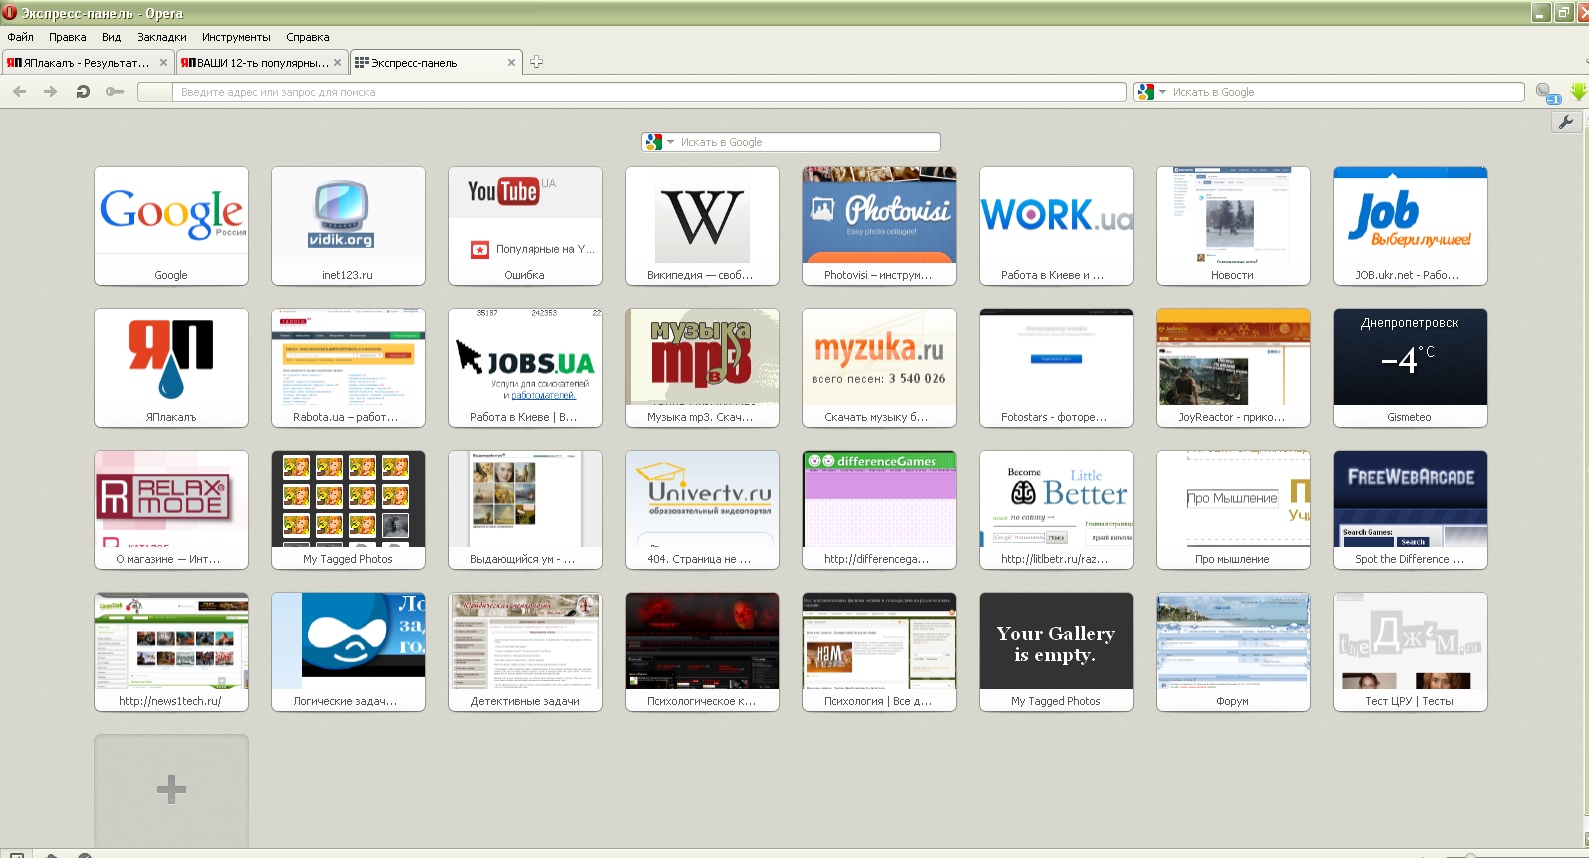Screen dimensions: 1589x858
Task: Open the Rabota.ua speed dial tile
Action: click(348, 368)
